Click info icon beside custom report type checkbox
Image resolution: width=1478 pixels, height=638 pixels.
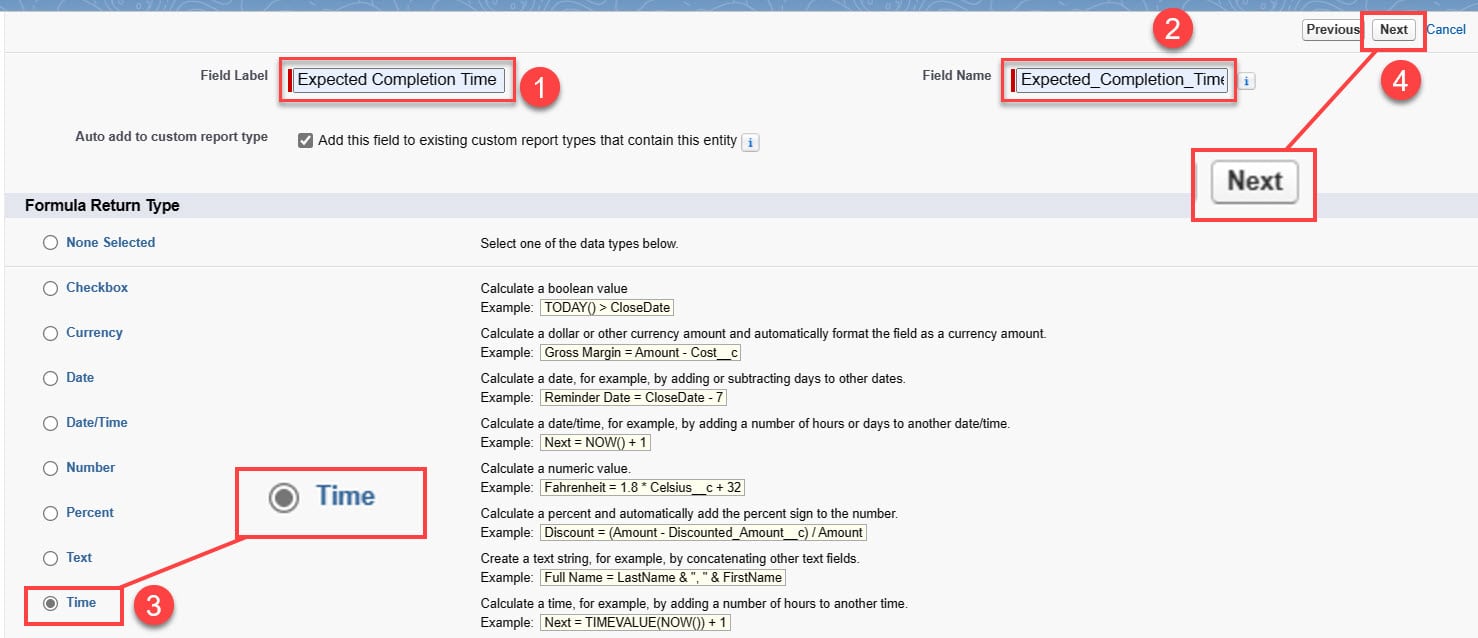pyautogui.click(x=751, y=142)
